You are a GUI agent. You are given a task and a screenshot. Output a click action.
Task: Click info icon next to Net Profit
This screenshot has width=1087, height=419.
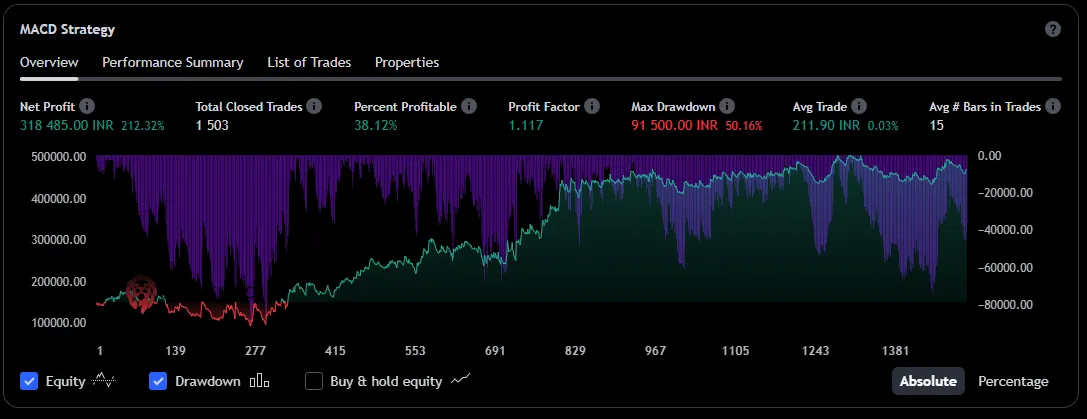pos(87,106)
